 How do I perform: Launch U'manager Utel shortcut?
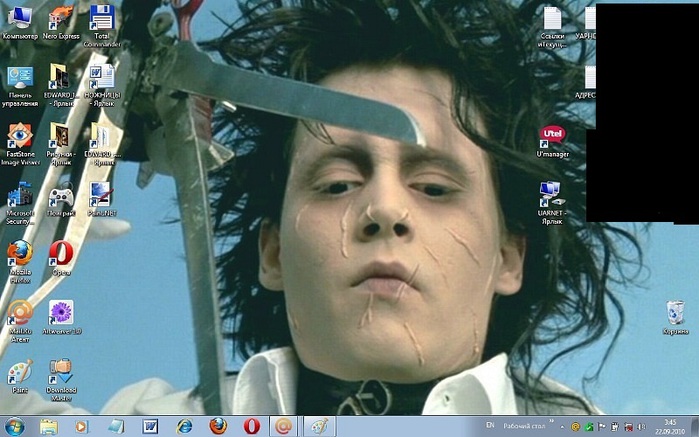click(552, 141)
